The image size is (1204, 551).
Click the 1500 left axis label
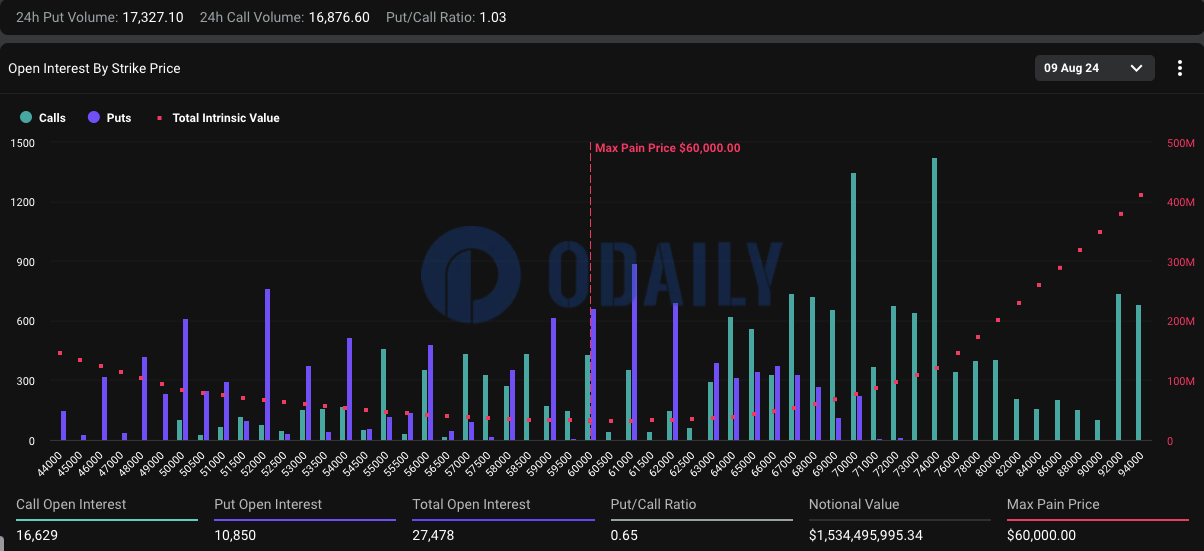coord(23,143)
